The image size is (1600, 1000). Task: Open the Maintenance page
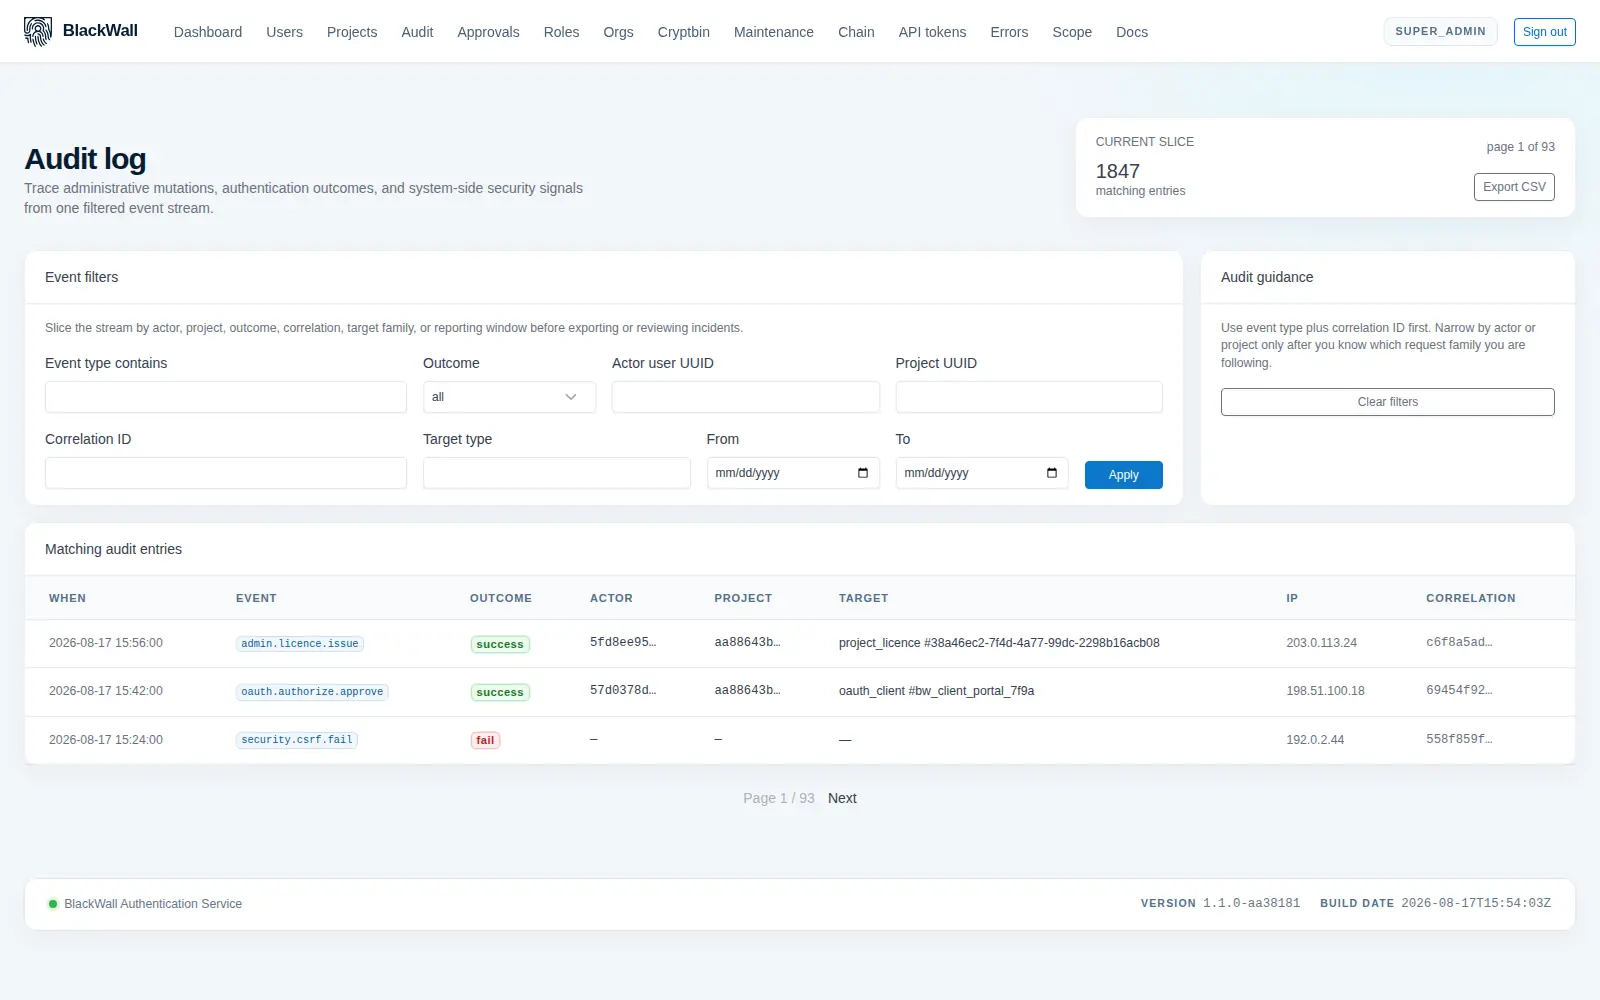774,32
